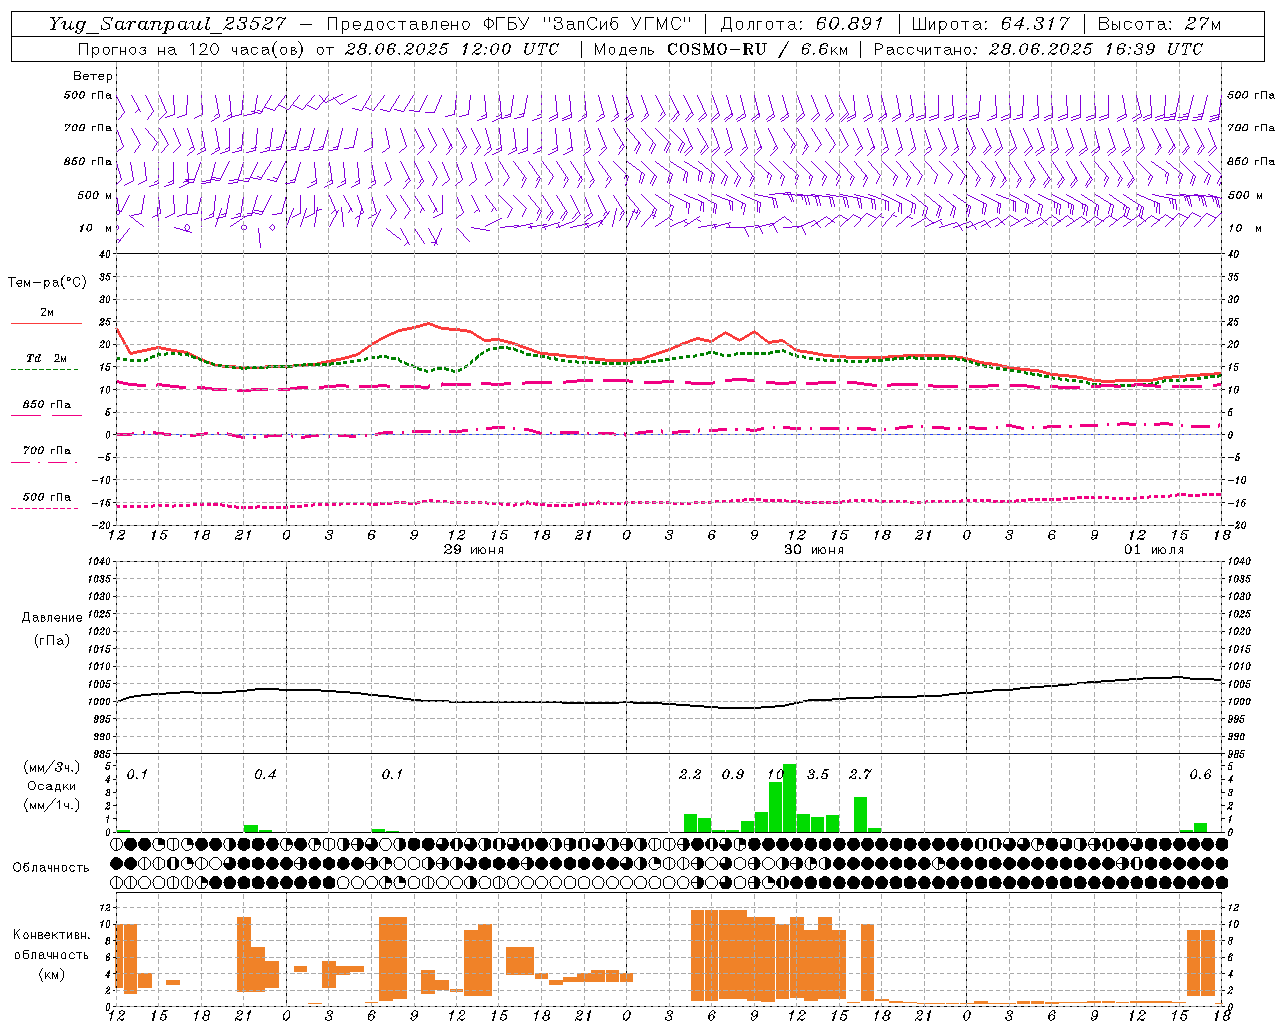Click the 'Давление' pressure panel label
Image resolution: width=1280 pixels, height=1024 pixels.
click(52, 618)
